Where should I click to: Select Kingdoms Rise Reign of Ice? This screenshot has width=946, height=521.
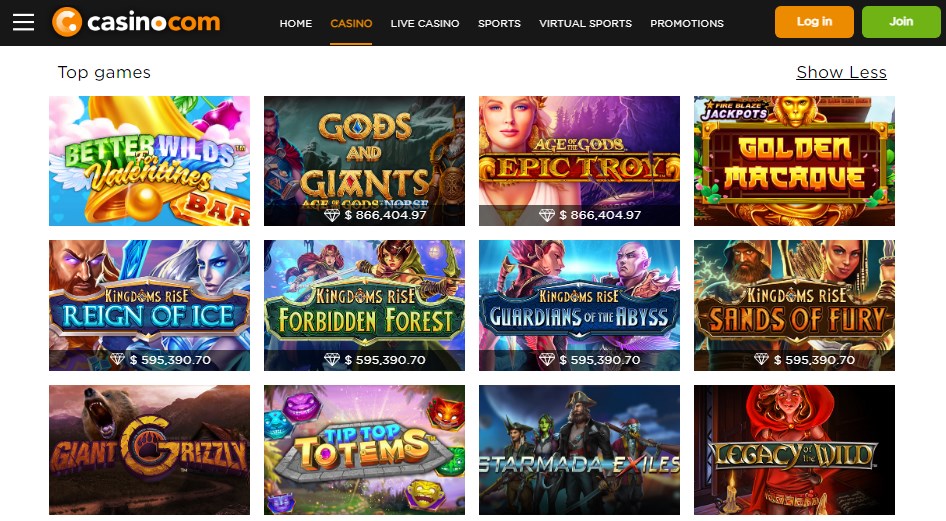[150, 306]
